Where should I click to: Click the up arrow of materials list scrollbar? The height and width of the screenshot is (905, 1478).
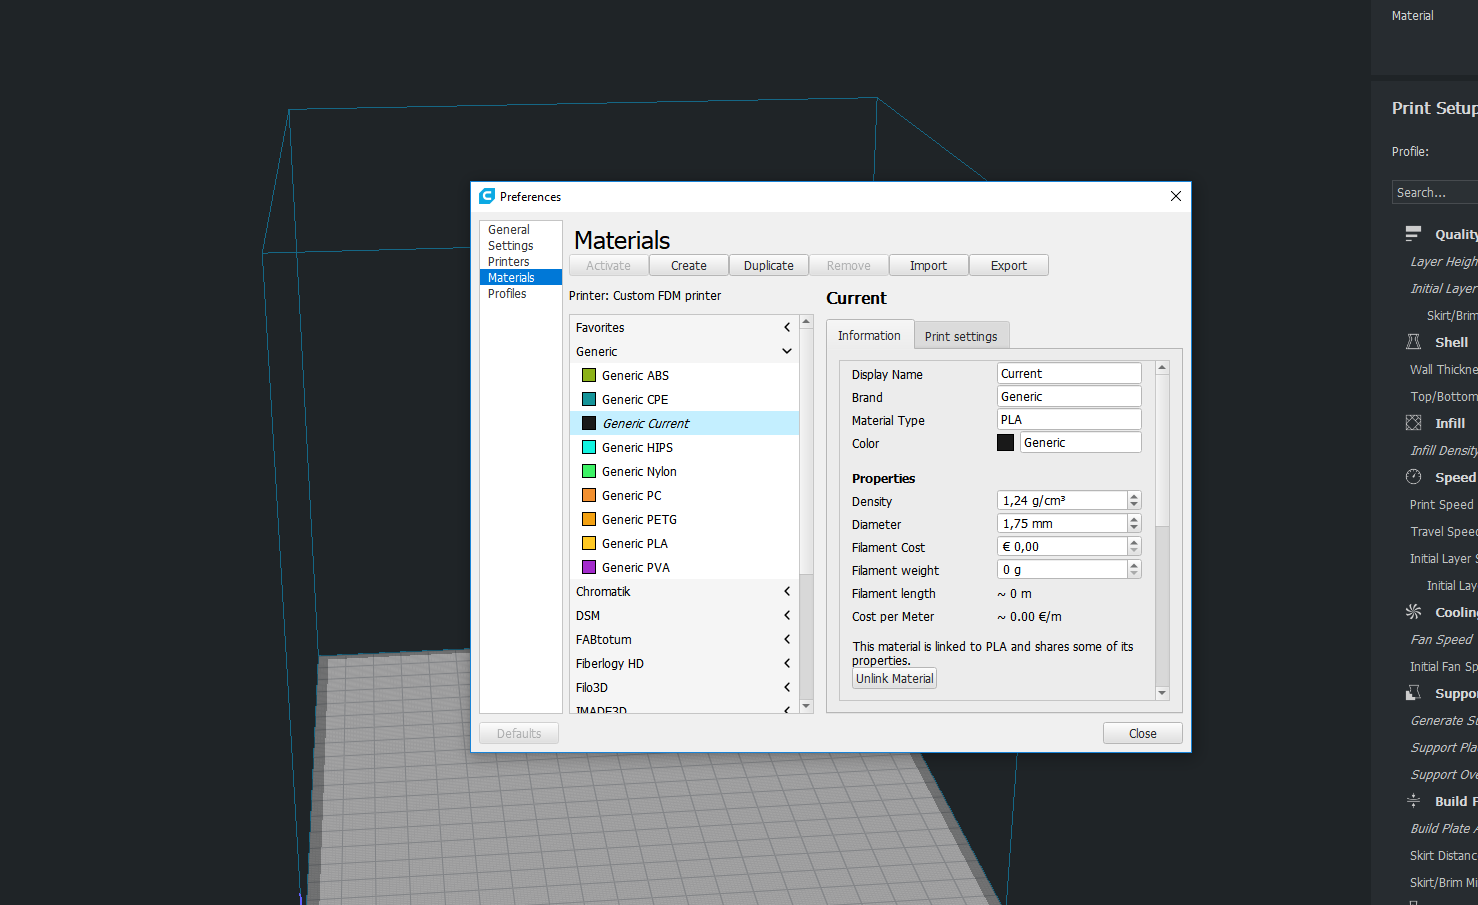(806, 322)
